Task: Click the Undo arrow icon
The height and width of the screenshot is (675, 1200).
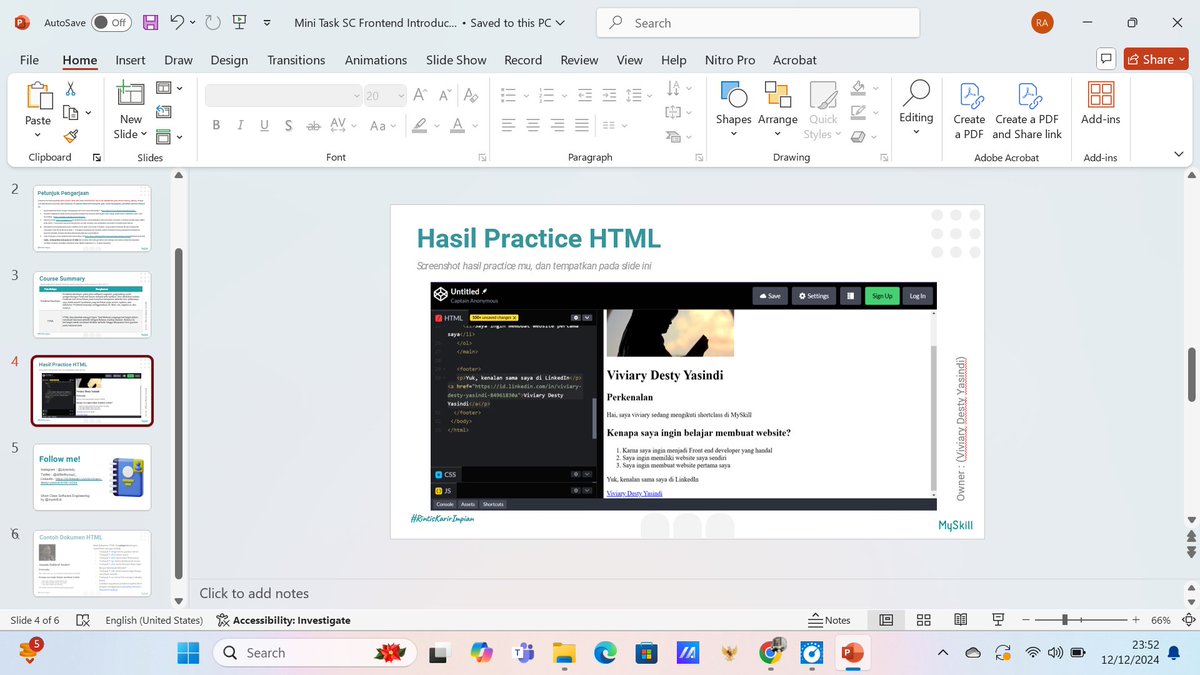Action: tap(176, 22)
